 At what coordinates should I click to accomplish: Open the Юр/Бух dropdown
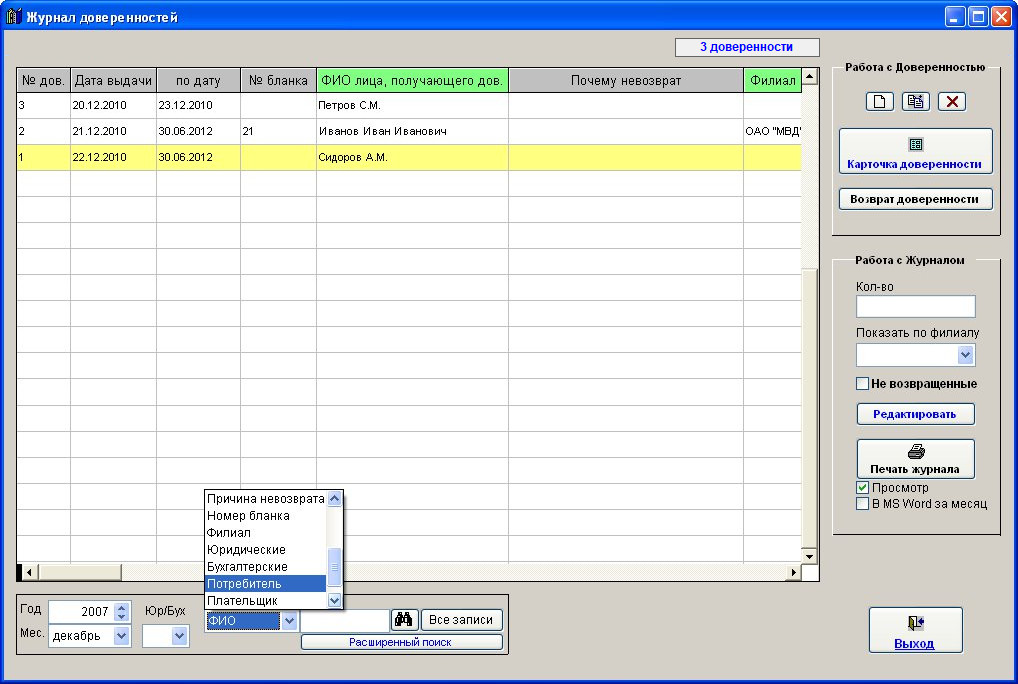[x=180, y=636]
